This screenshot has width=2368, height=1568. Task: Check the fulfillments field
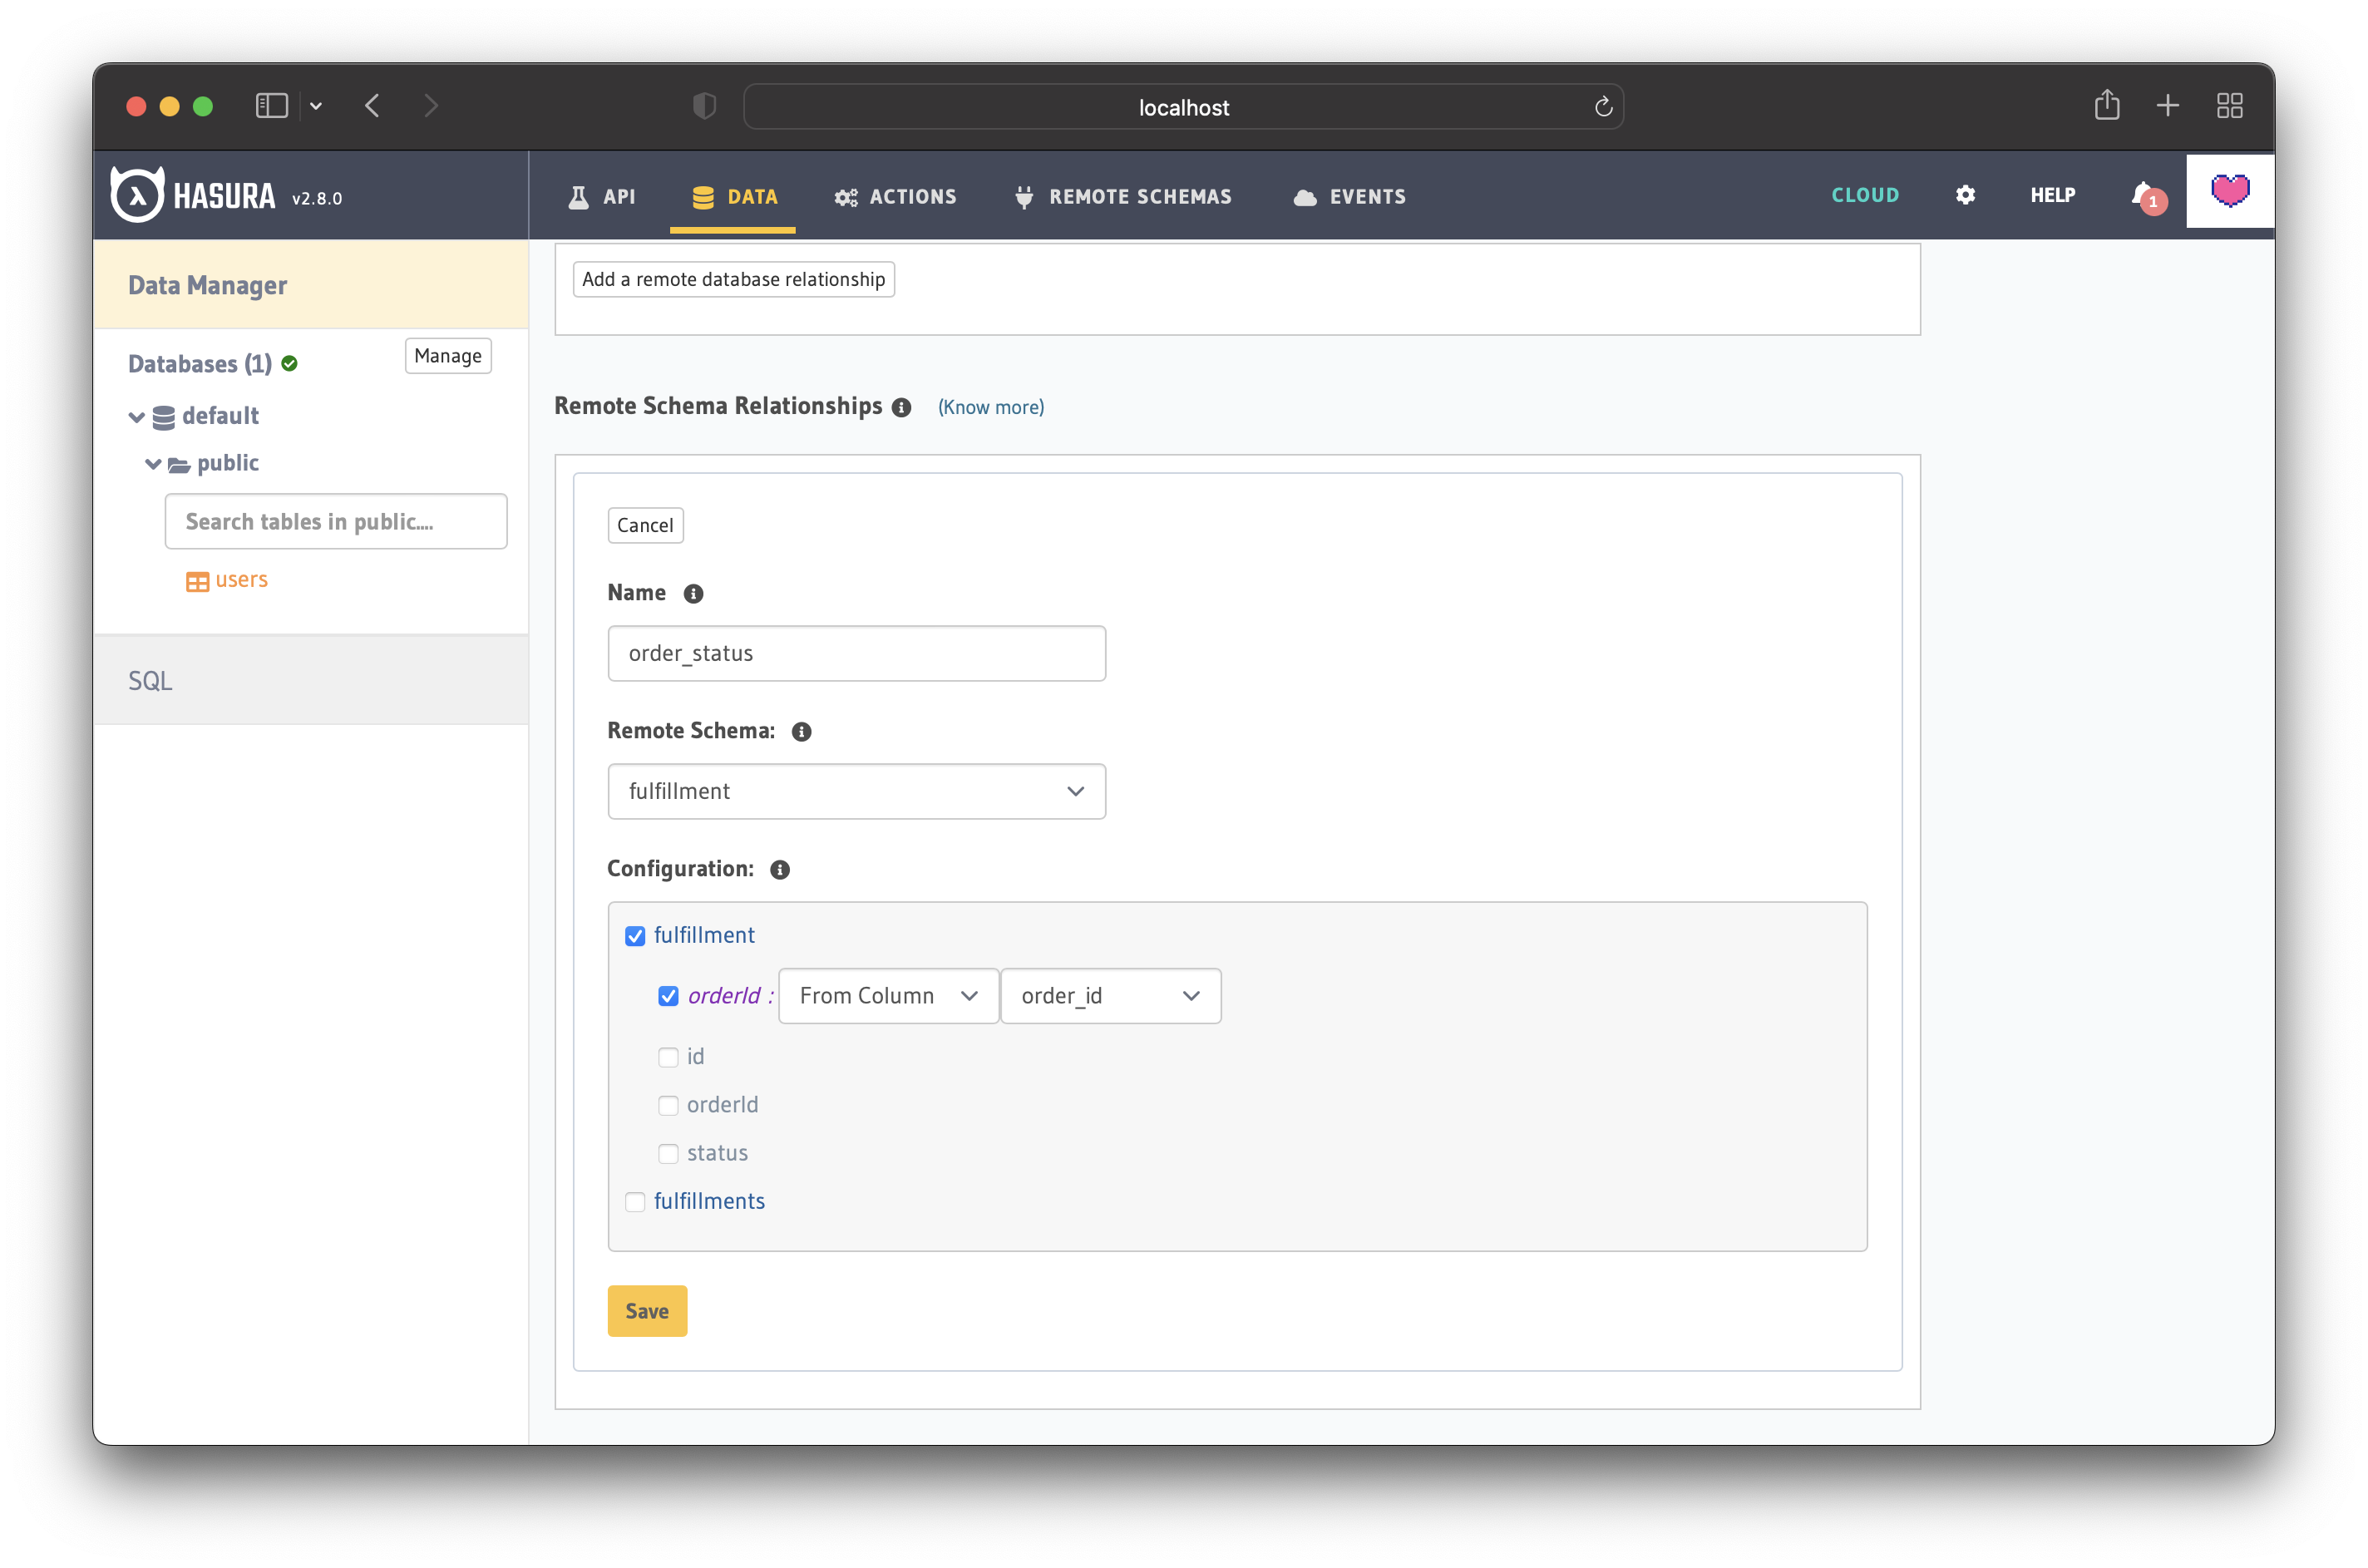coord(636,1201)
